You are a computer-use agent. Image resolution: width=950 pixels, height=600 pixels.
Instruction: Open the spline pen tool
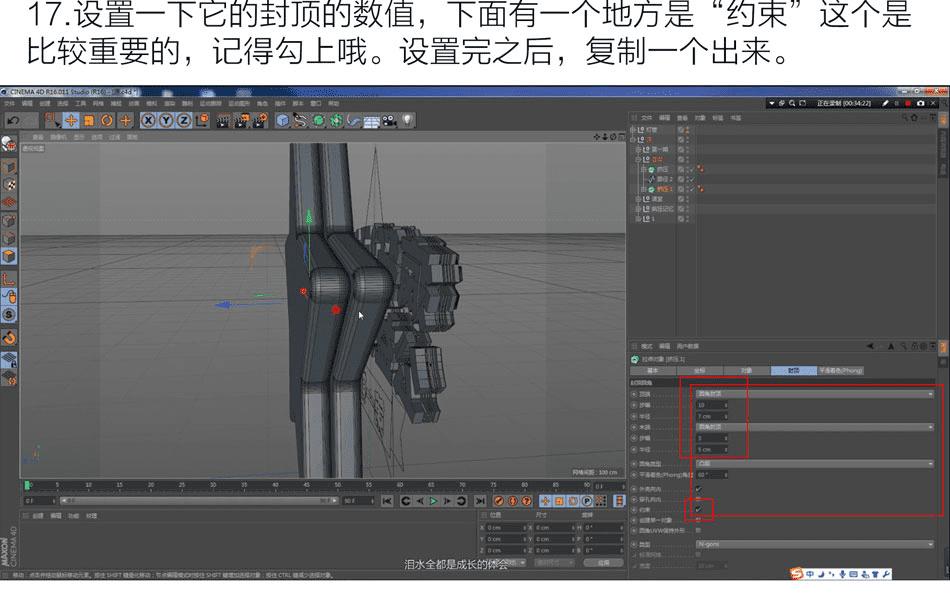[300, 121]
